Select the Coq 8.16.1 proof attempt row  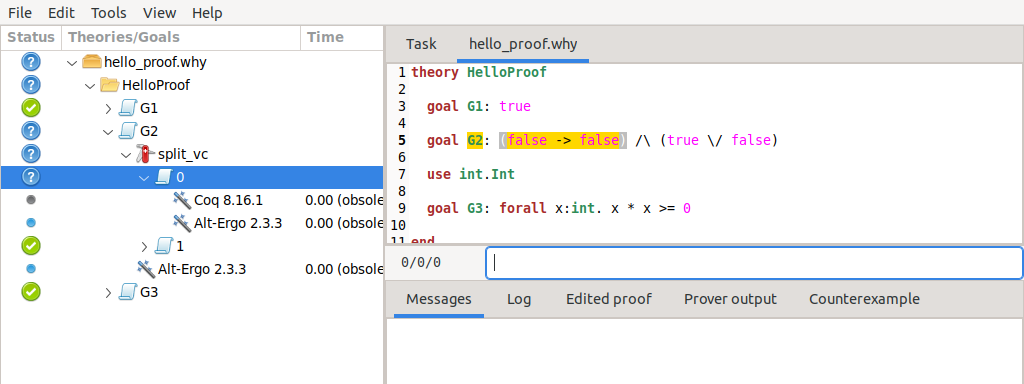[x=192, y=200]
